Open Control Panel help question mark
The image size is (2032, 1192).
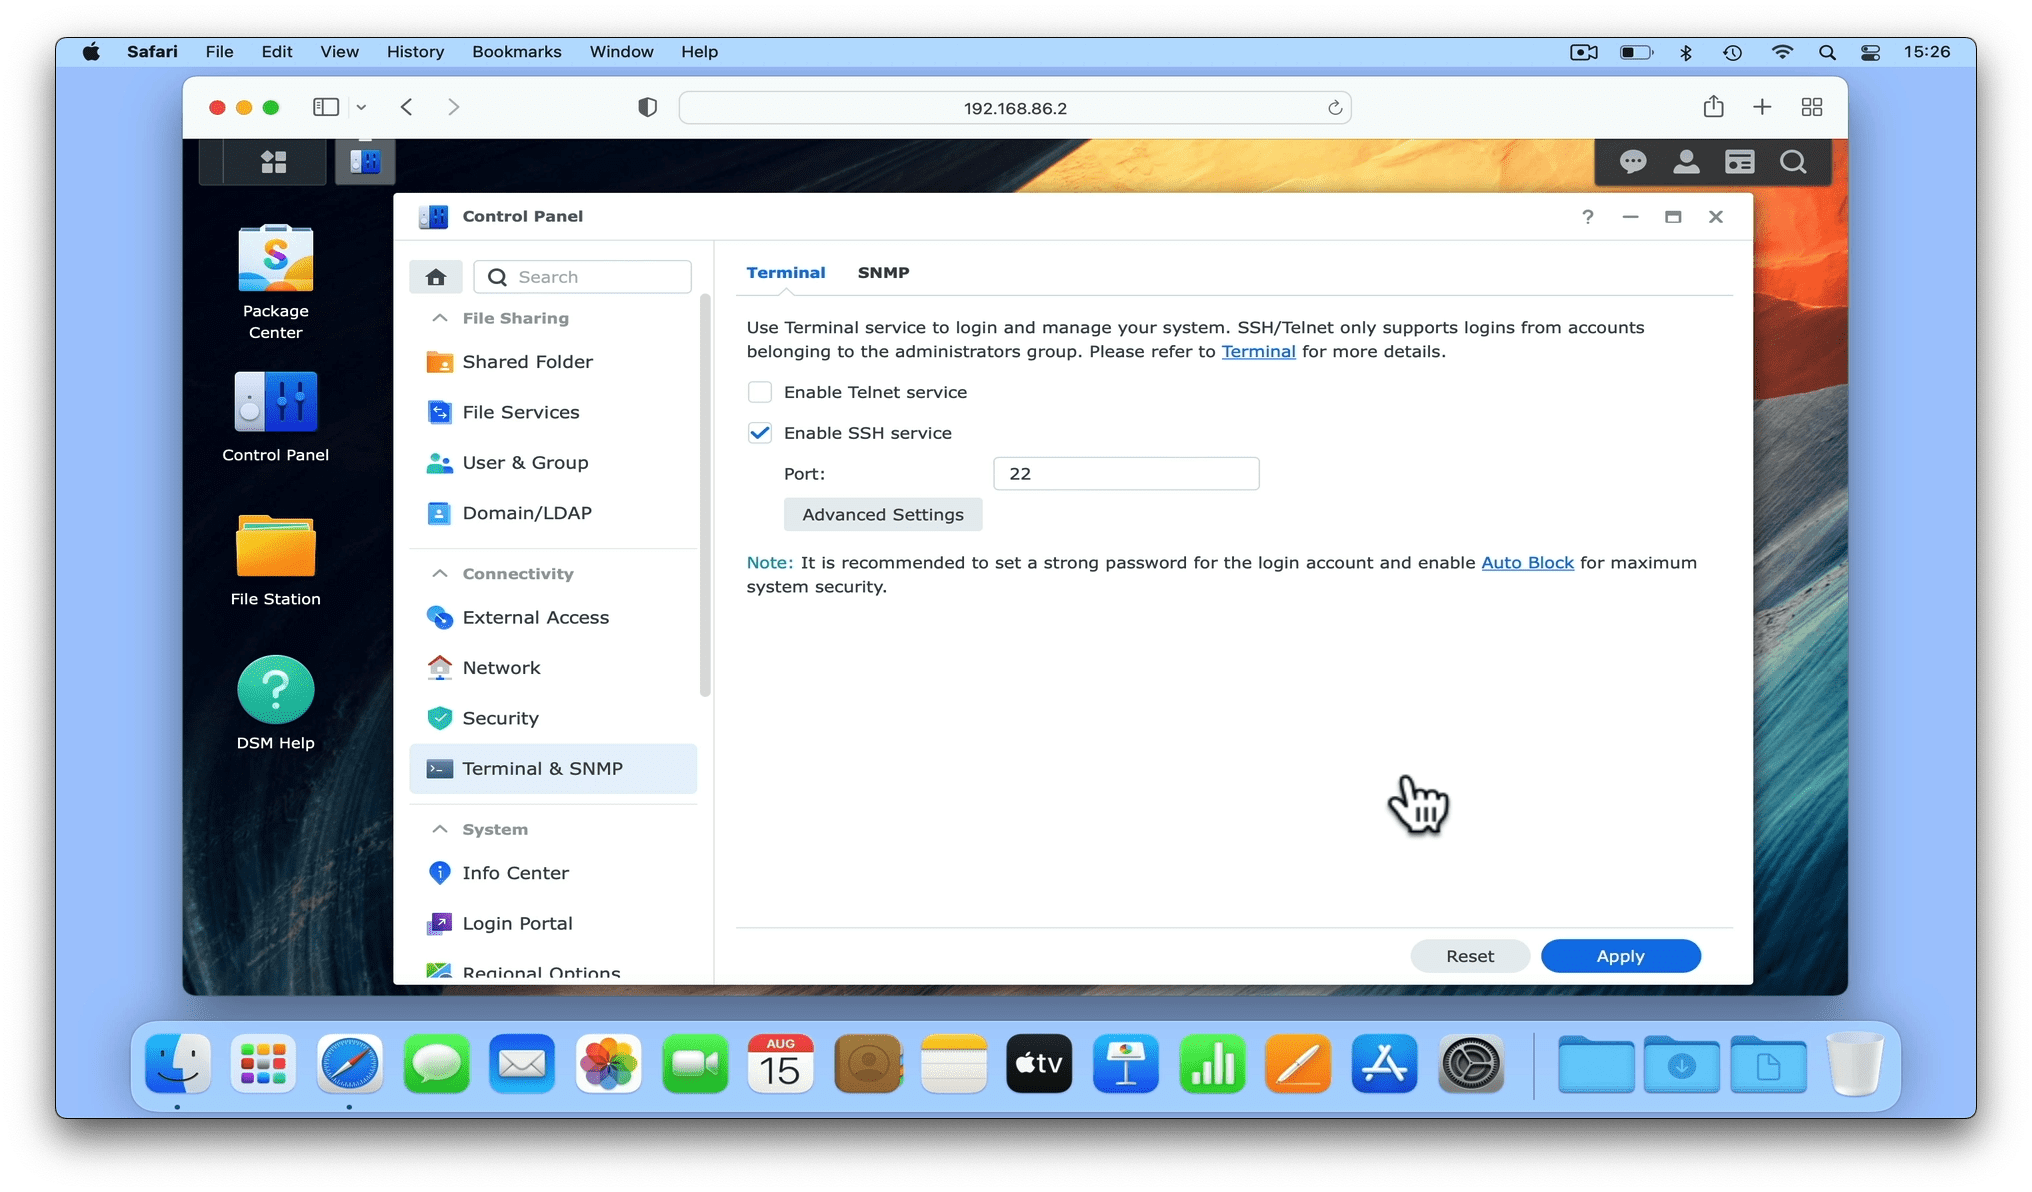click(x=1587, y=216)
